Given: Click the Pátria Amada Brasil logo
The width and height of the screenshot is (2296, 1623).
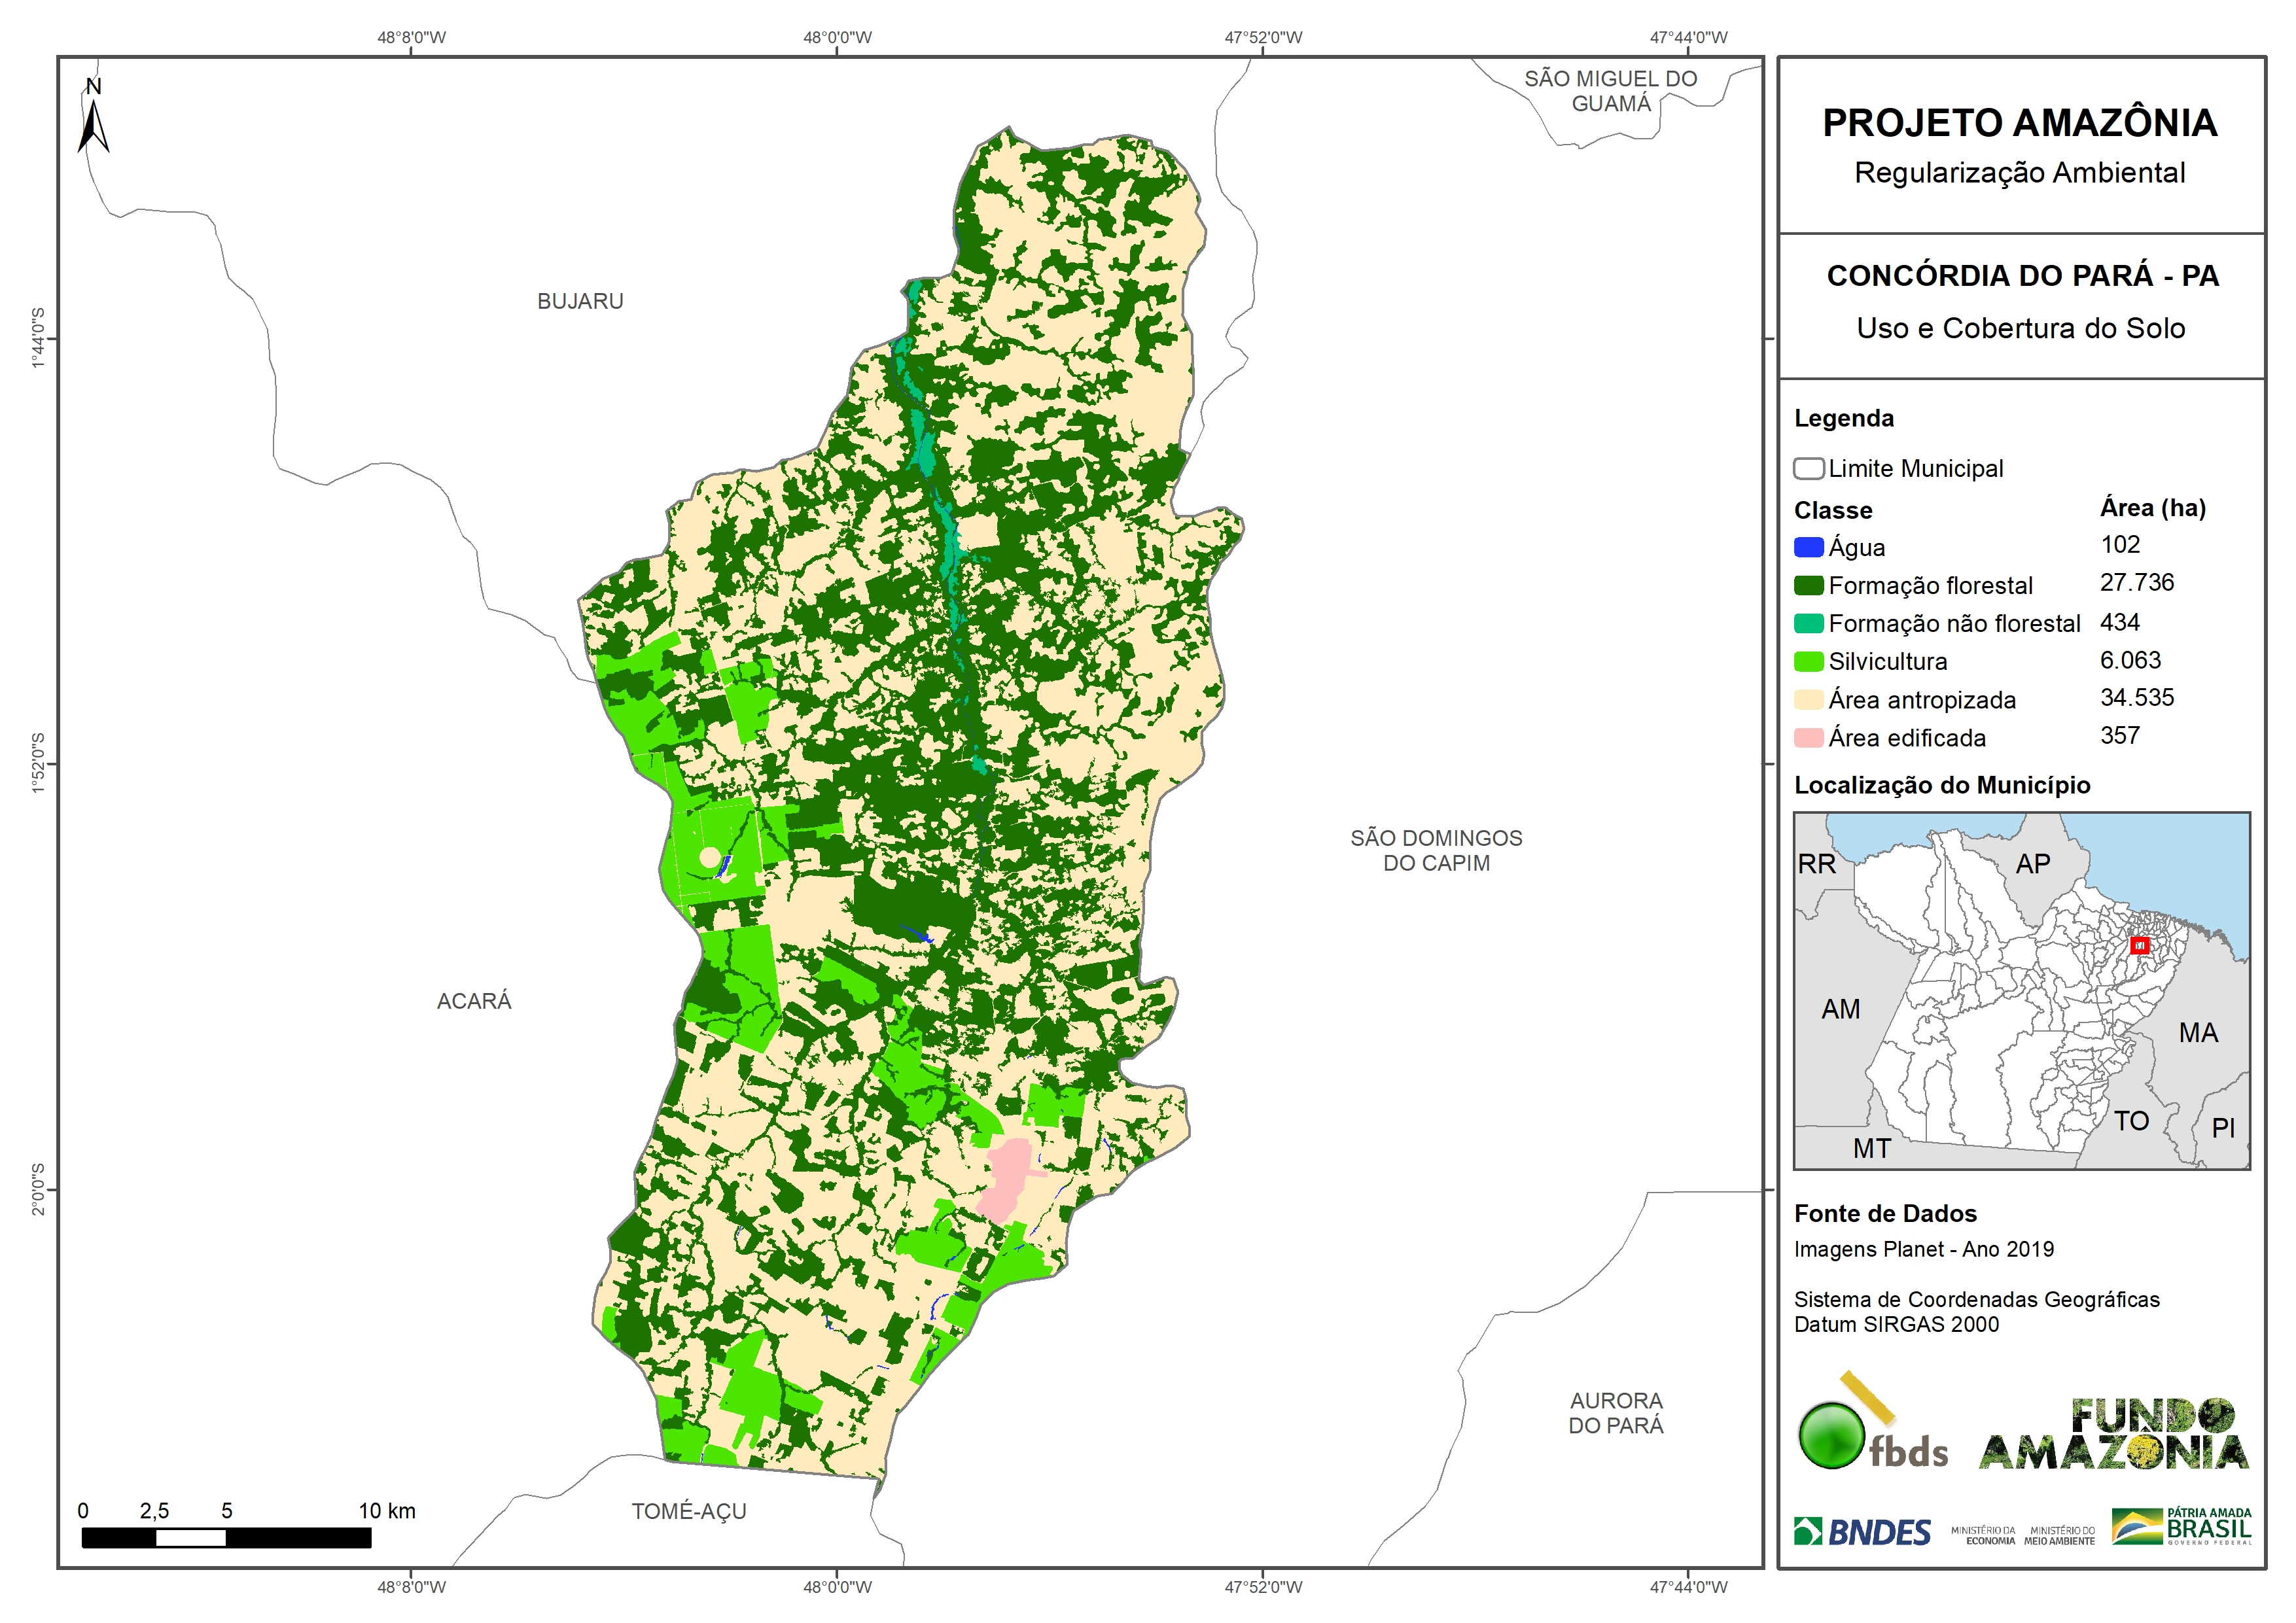Looking at the screenshot, I should pos(2182,1526).
